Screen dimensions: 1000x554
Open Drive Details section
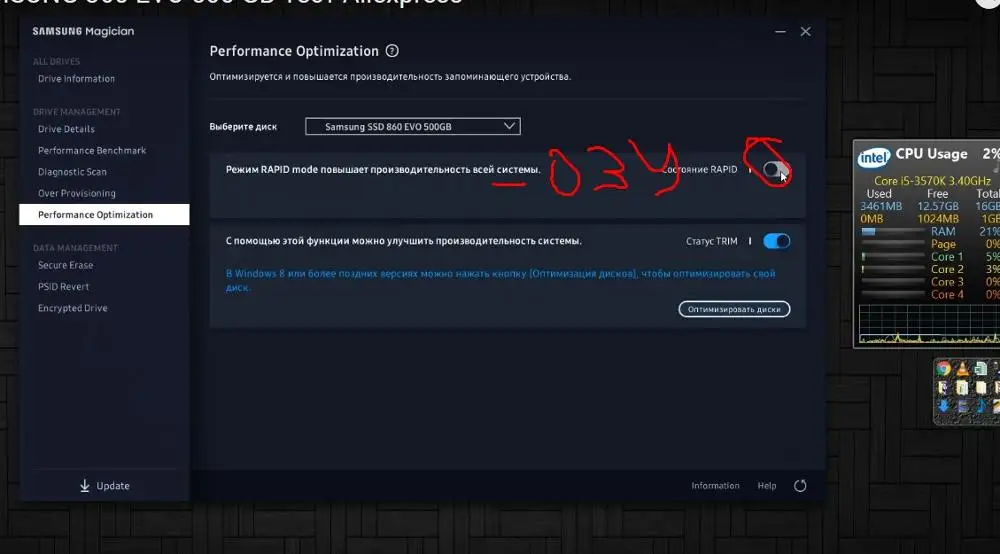tap(66, 129)
